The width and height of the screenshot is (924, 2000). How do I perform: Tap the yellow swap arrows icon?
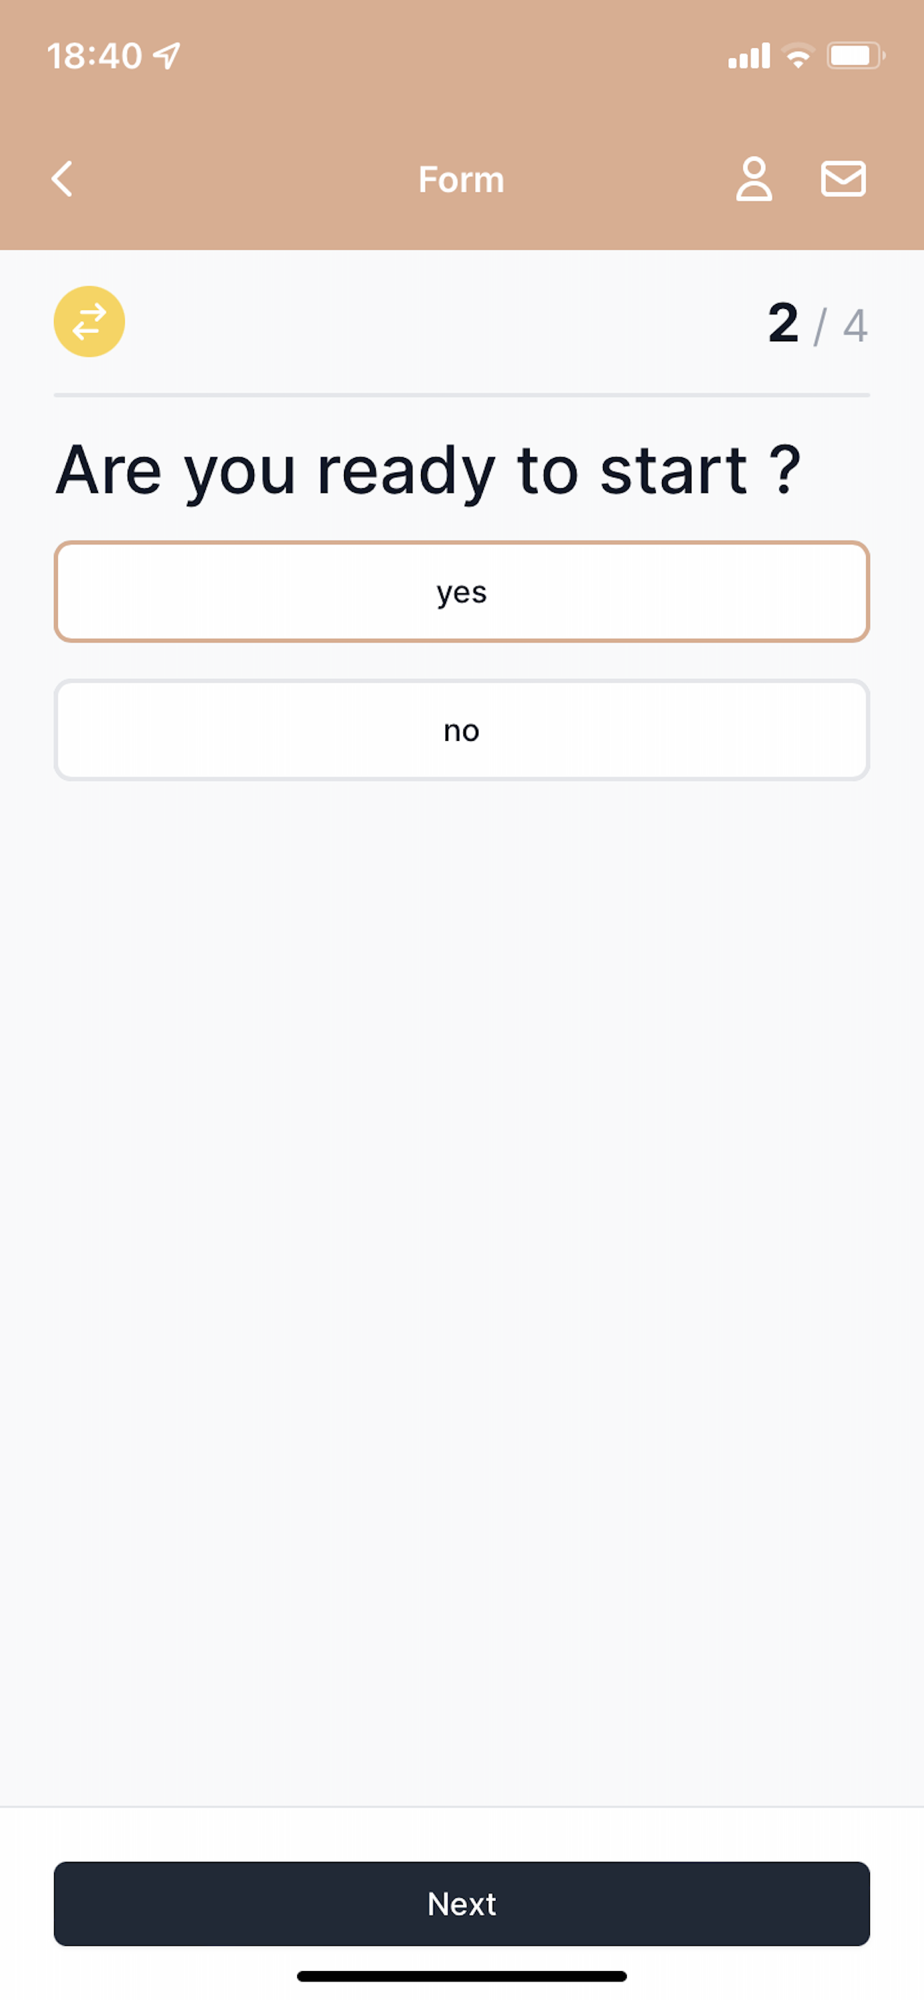coord(89,322)
